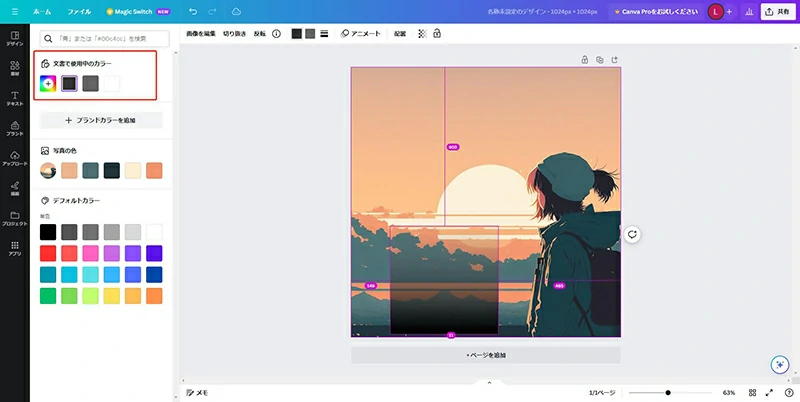This screenshot has width=800, height=402.
Task: Open the transparency checkerboard icon
Action: [x=422, y=34]
